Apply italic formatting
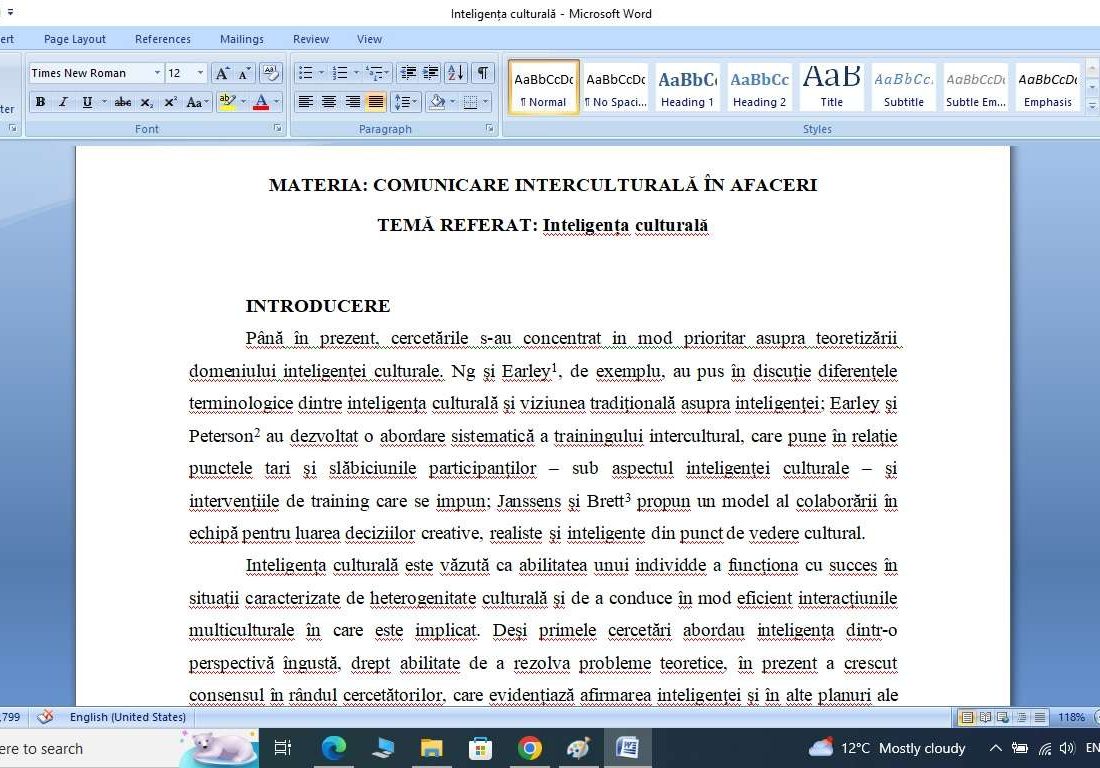 tap(62, 101)
